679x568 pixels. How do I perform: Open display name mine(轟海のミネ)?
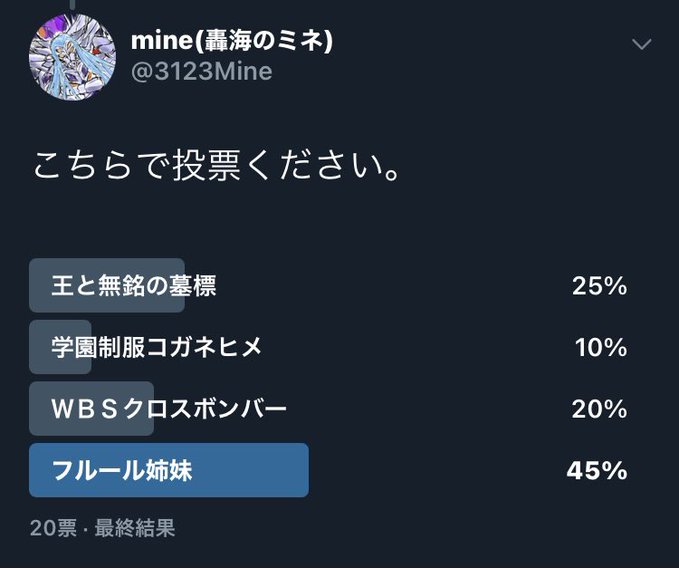(232, 40)
